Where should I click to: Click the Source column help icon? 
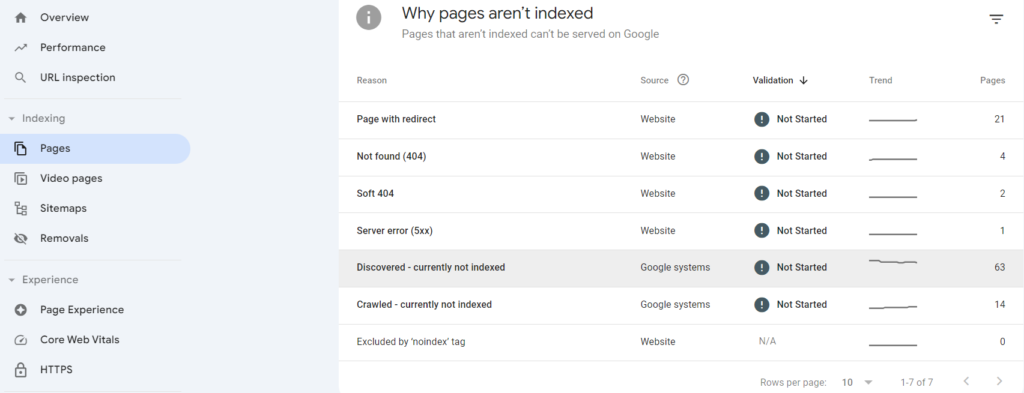(x=683, y=80)
